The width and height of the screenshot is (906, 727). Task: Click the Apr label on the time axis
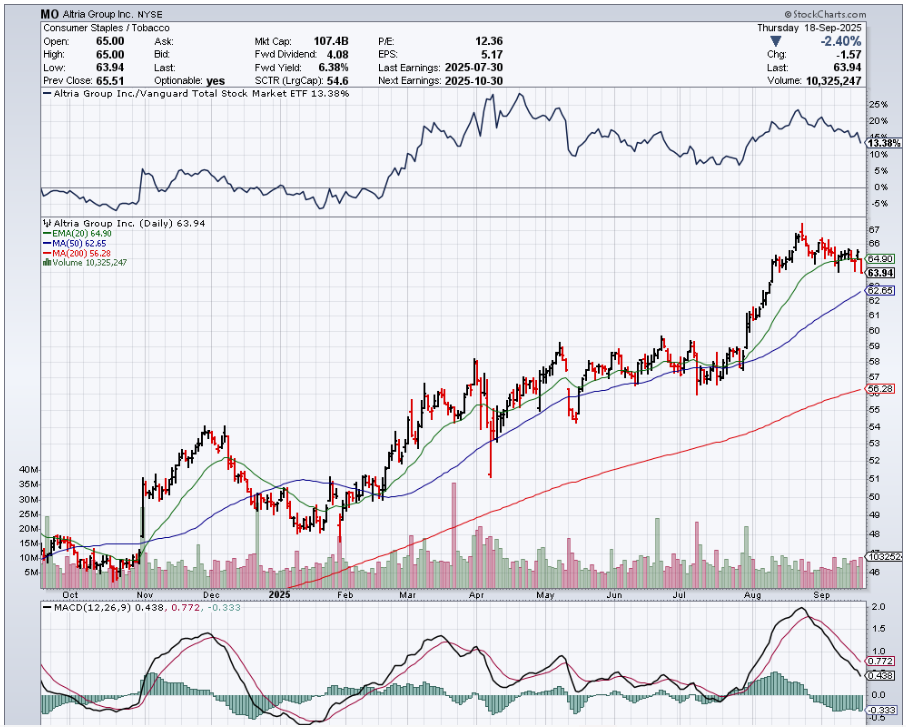click(x=476, y=595)
